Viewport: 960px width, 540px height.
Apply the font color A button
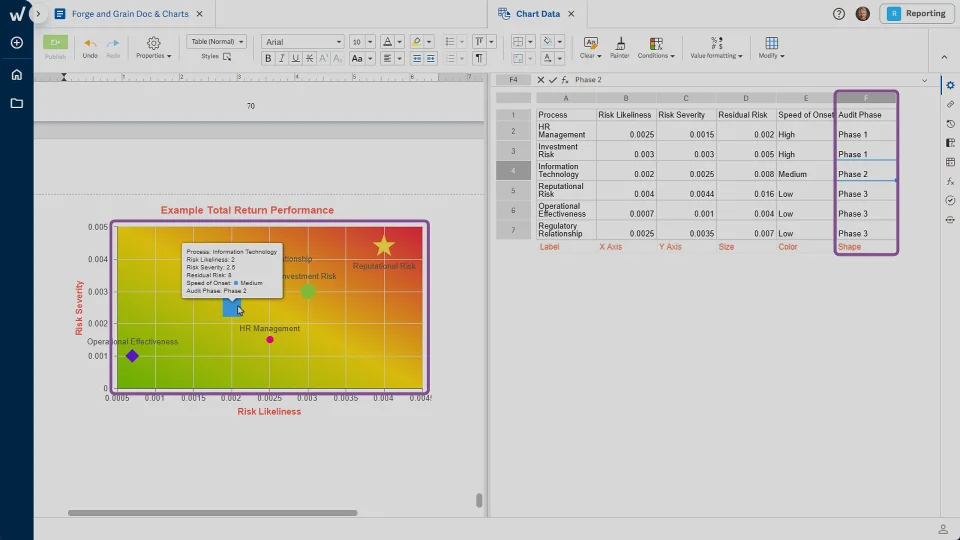pos(387,42)
